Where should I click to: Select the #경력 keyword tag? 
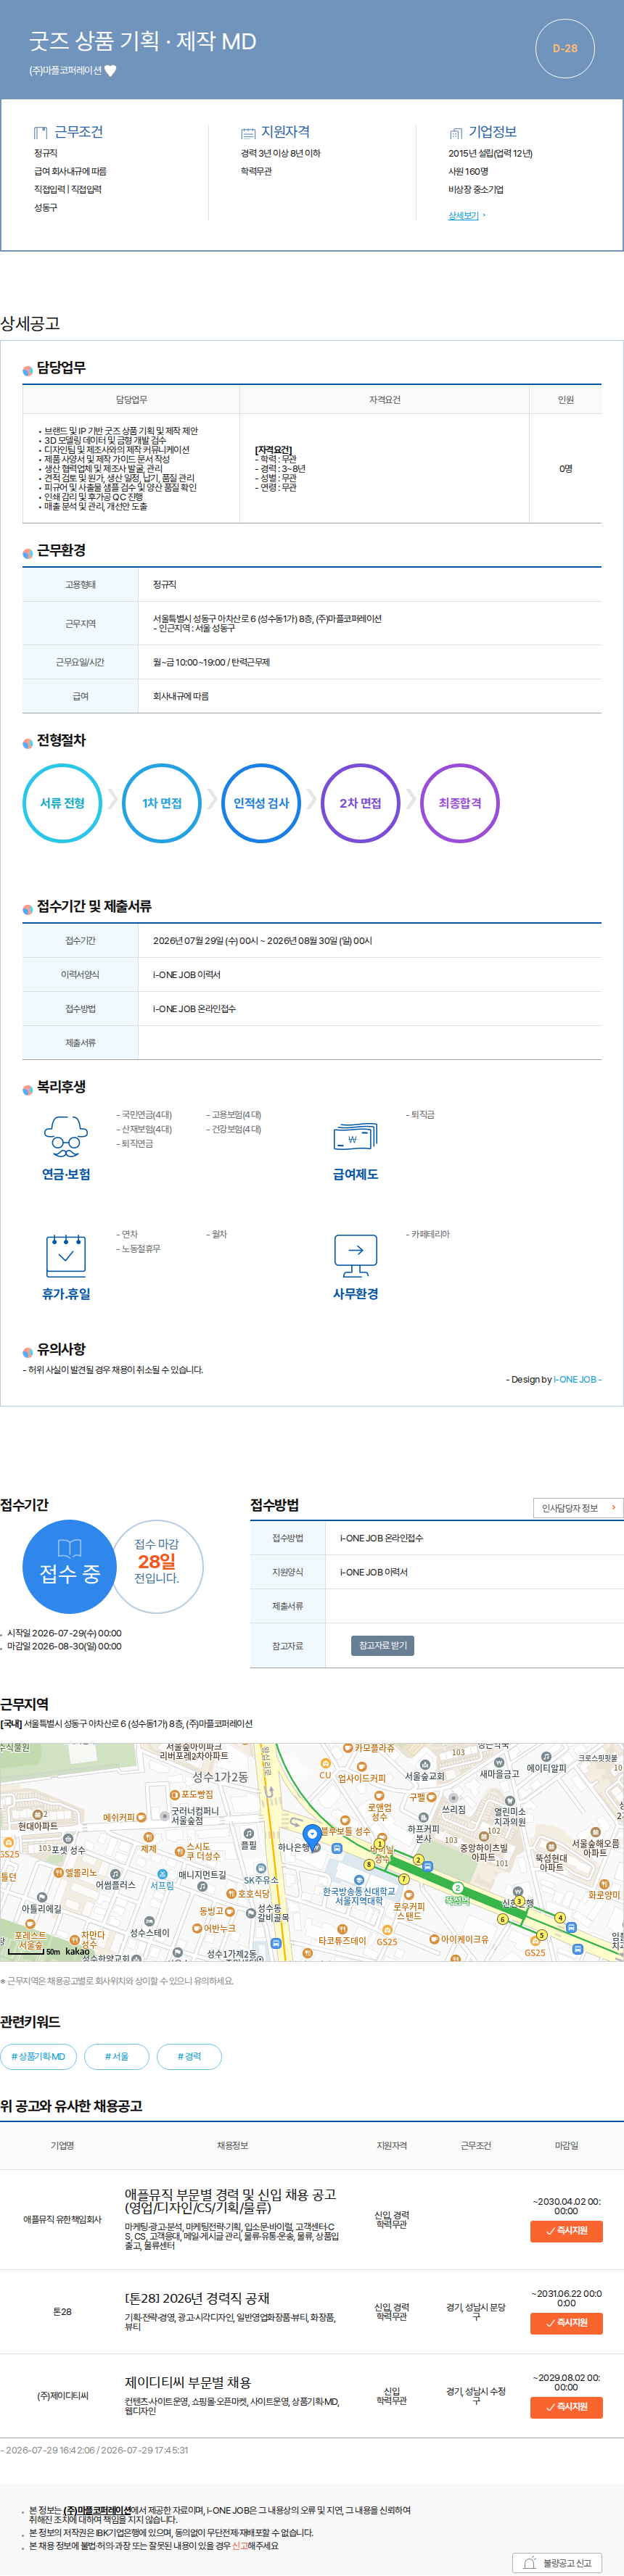189,2056
